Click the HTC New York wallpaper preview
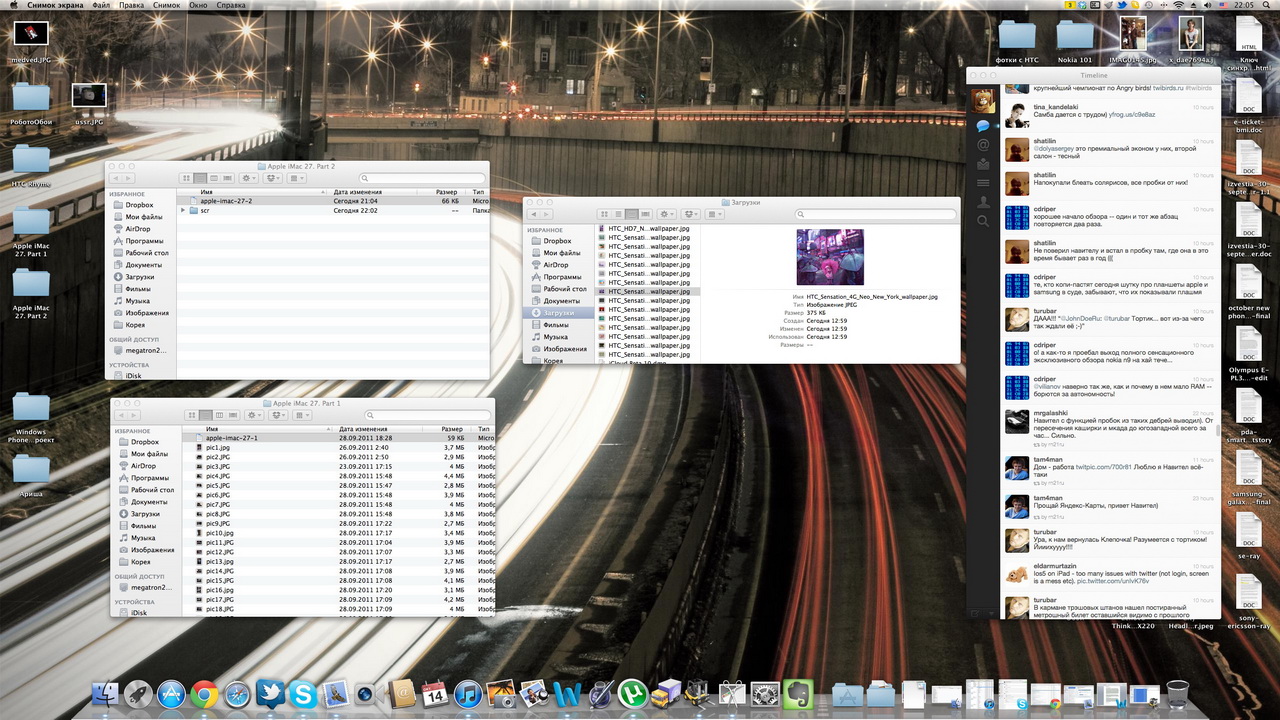This screenshot has height=720, width=1280. point(830,257)
